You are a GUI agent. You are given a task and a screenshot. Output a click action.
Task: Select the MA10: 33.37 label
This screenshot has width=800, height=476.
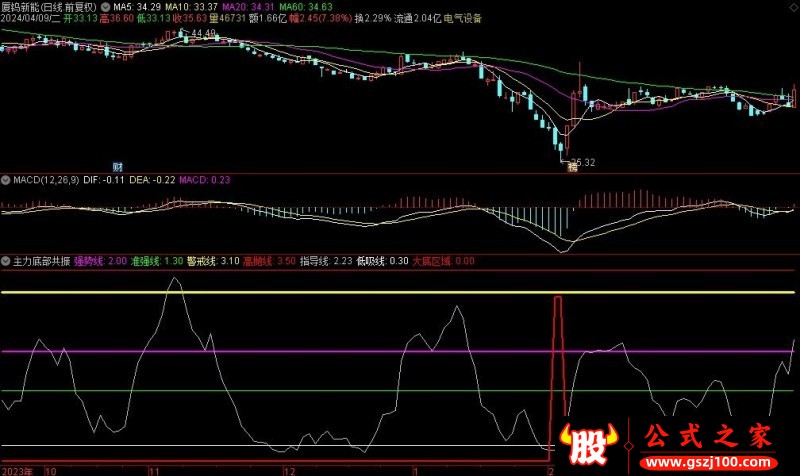click(x=191, y=7)
